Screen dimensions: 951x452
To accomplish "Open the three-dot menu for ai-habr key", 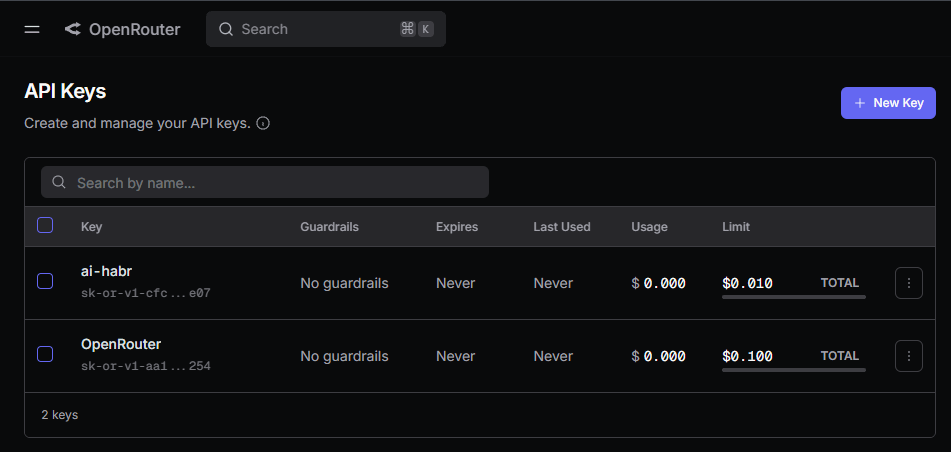I will (x=909, y=283).
